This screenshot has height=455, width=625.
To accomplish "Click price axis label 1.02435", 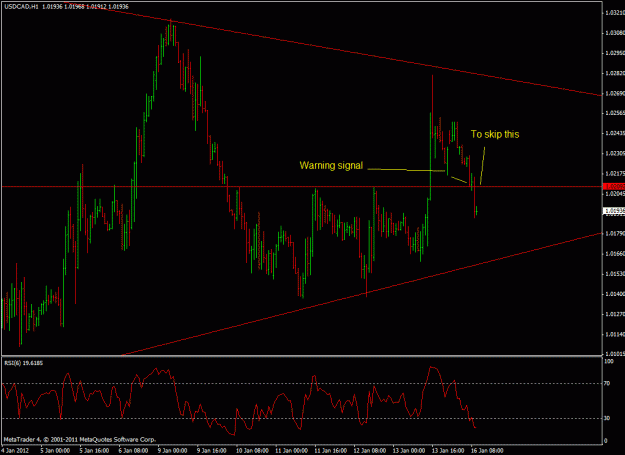I will [615, 133].
